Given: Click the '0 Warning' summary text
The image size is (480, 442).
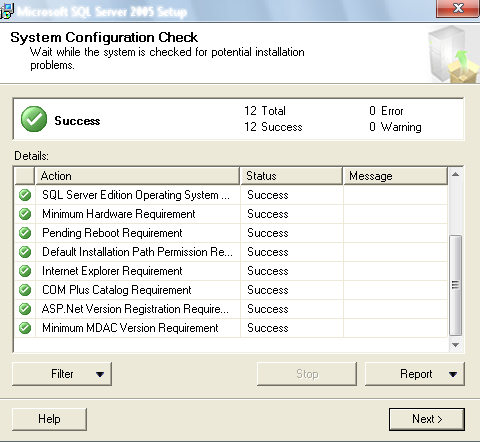Looking at the screenshot, I should [395, 127].
